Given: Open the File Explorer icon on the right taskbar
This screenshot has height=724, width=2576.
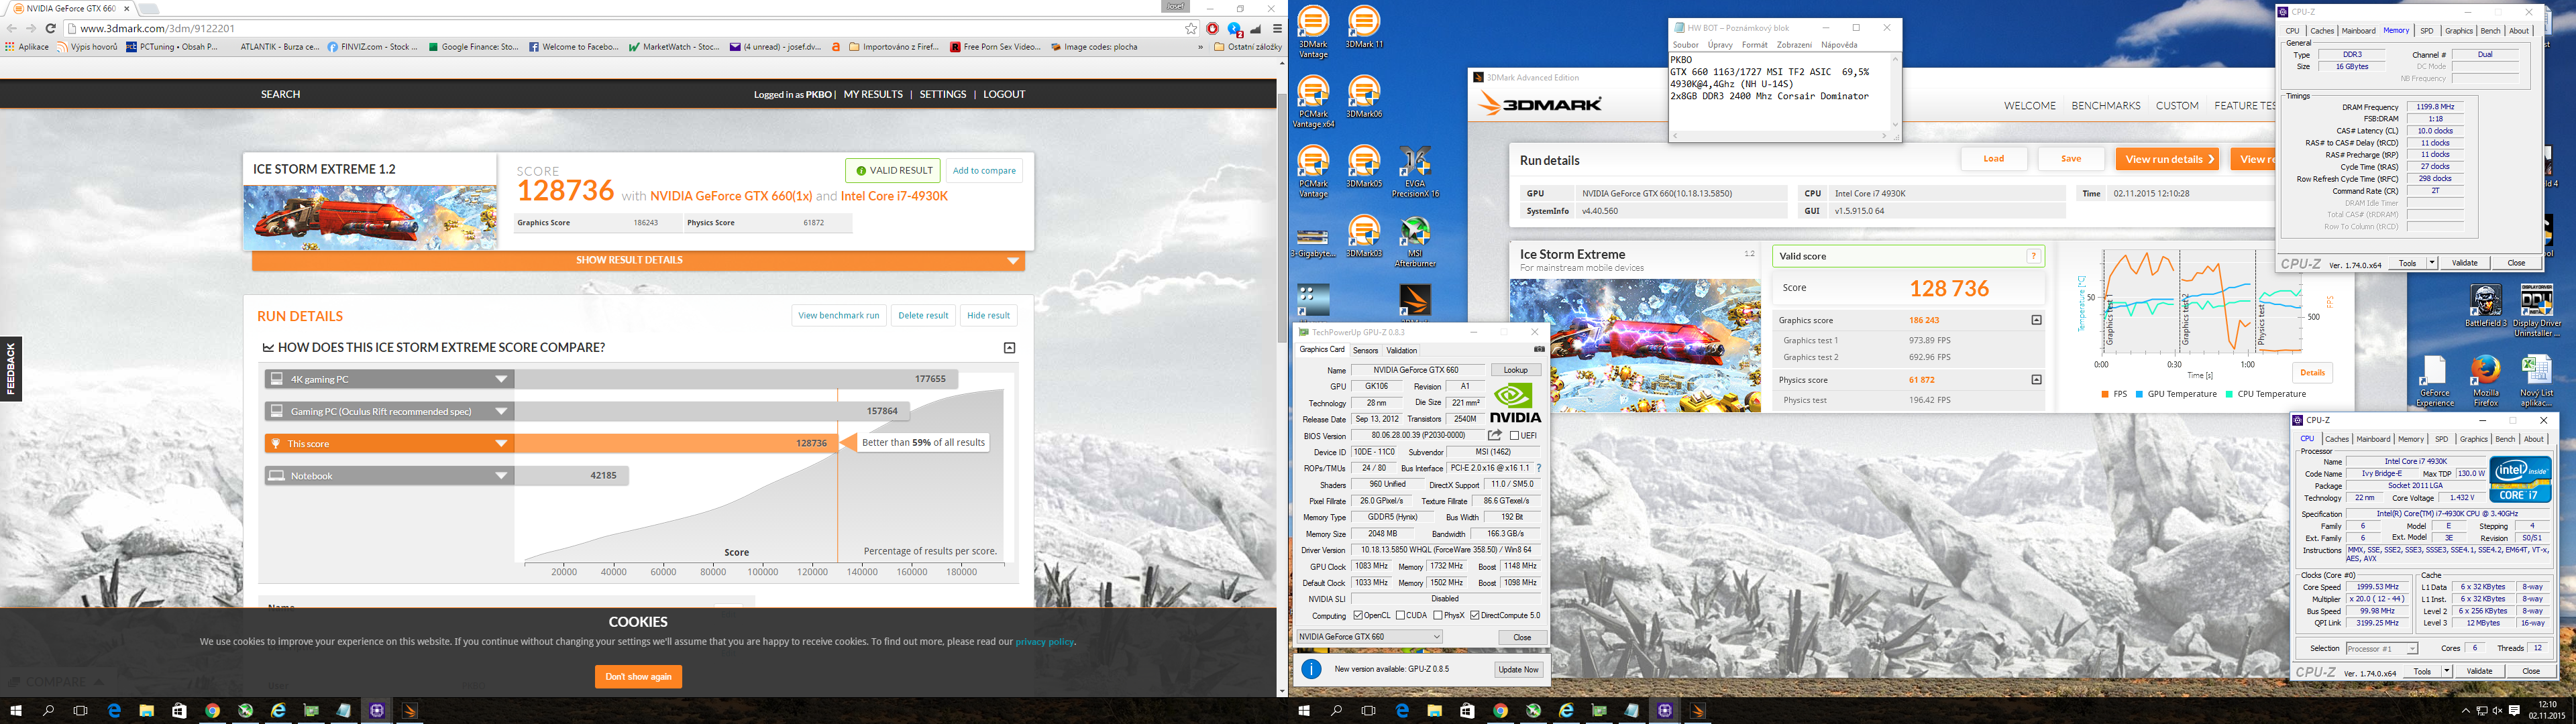Looking at the screenshot, I should 1434,711.
